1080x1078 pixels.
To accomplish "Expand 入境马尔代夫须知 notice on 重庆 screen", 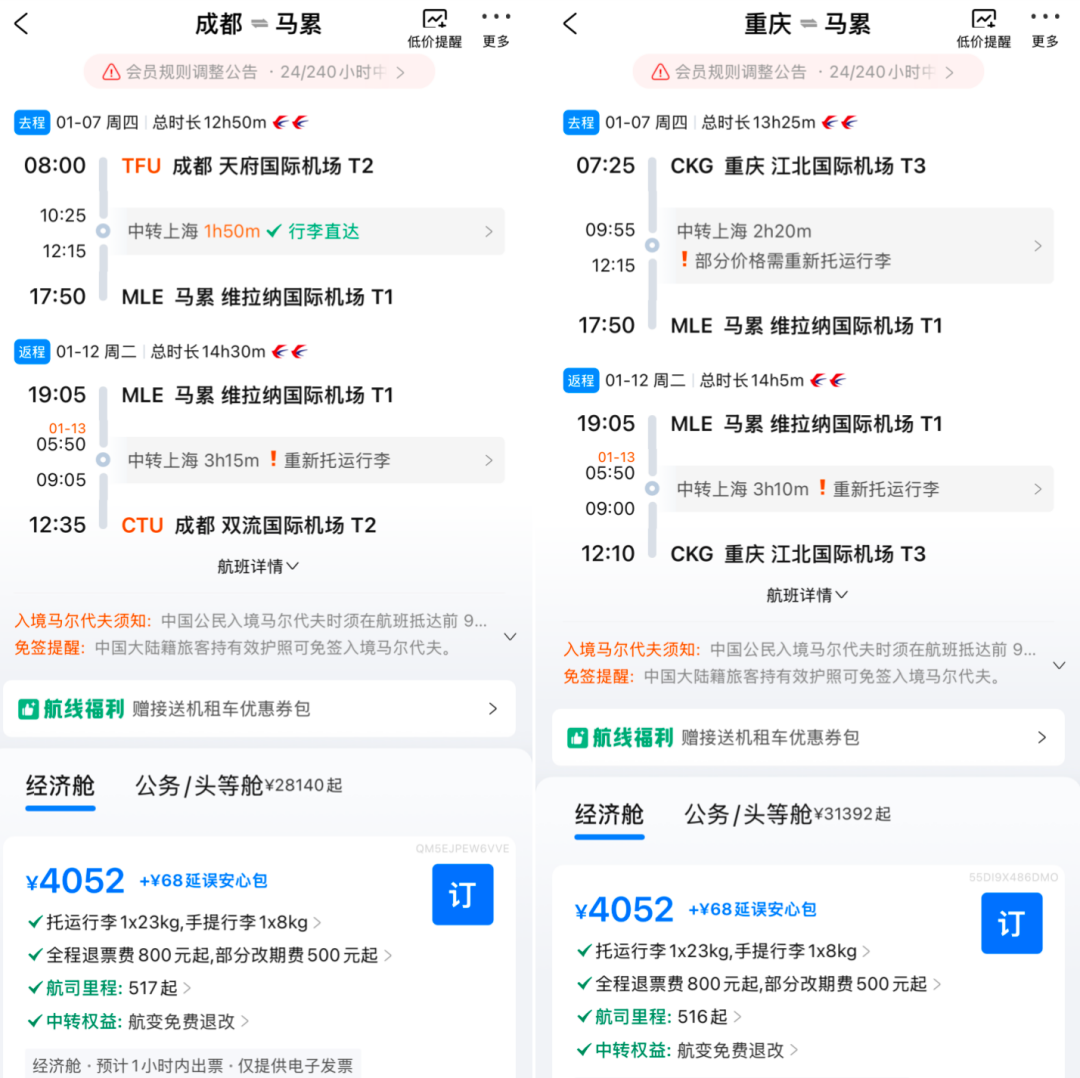I will (x=1059, y=665).
